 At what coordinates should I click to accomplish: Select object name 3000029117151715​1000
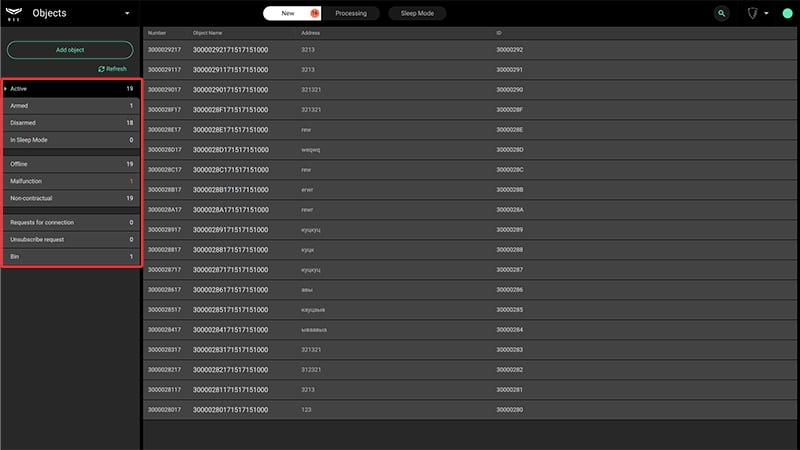pos(230,70)
